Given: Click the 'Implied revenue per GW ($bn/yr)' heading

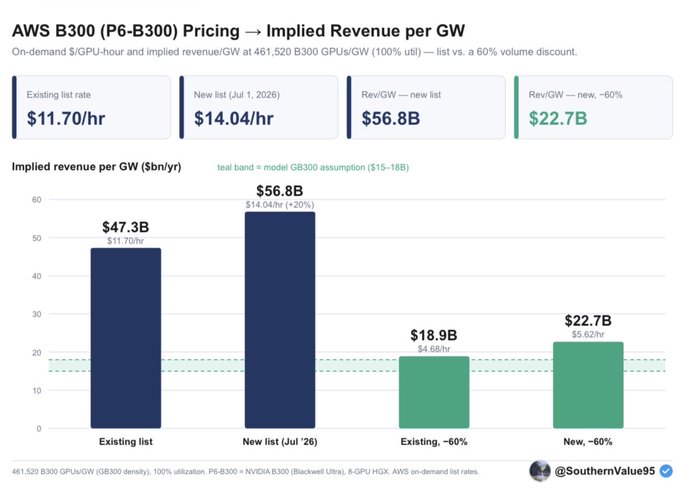Looking at the screenshot, I should click(x=97, y=167).
